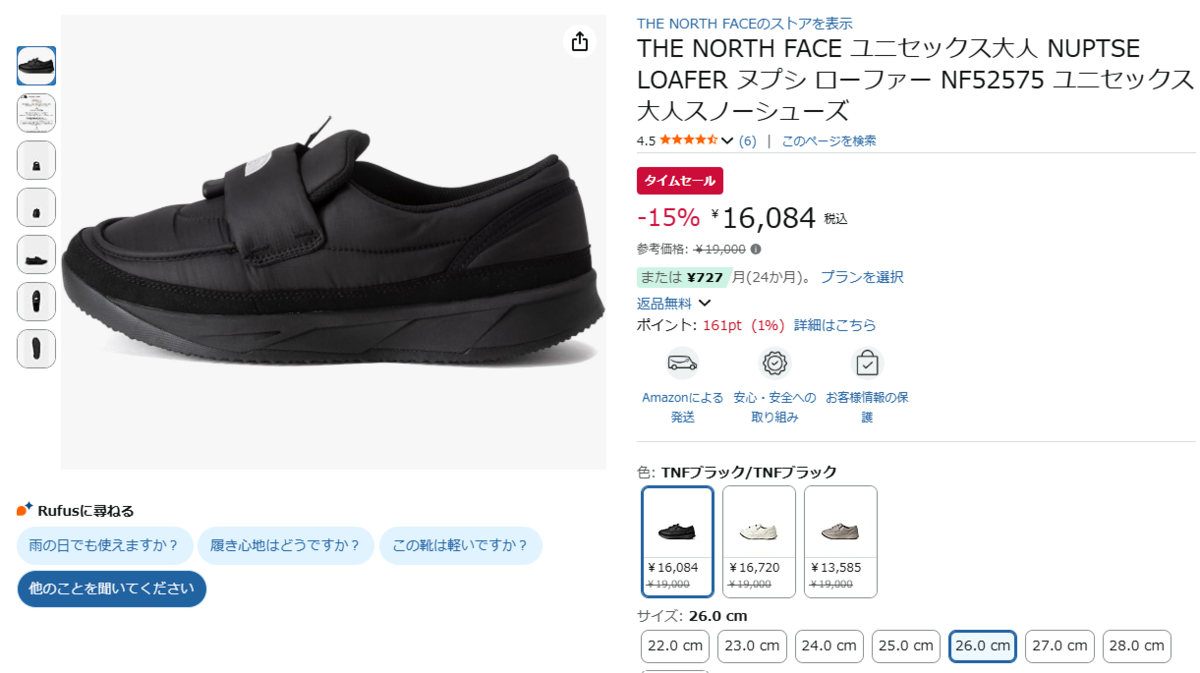This screenshot has width=1200, height=673.
Task: Click the star rating icons
Action: coord(688,141)
